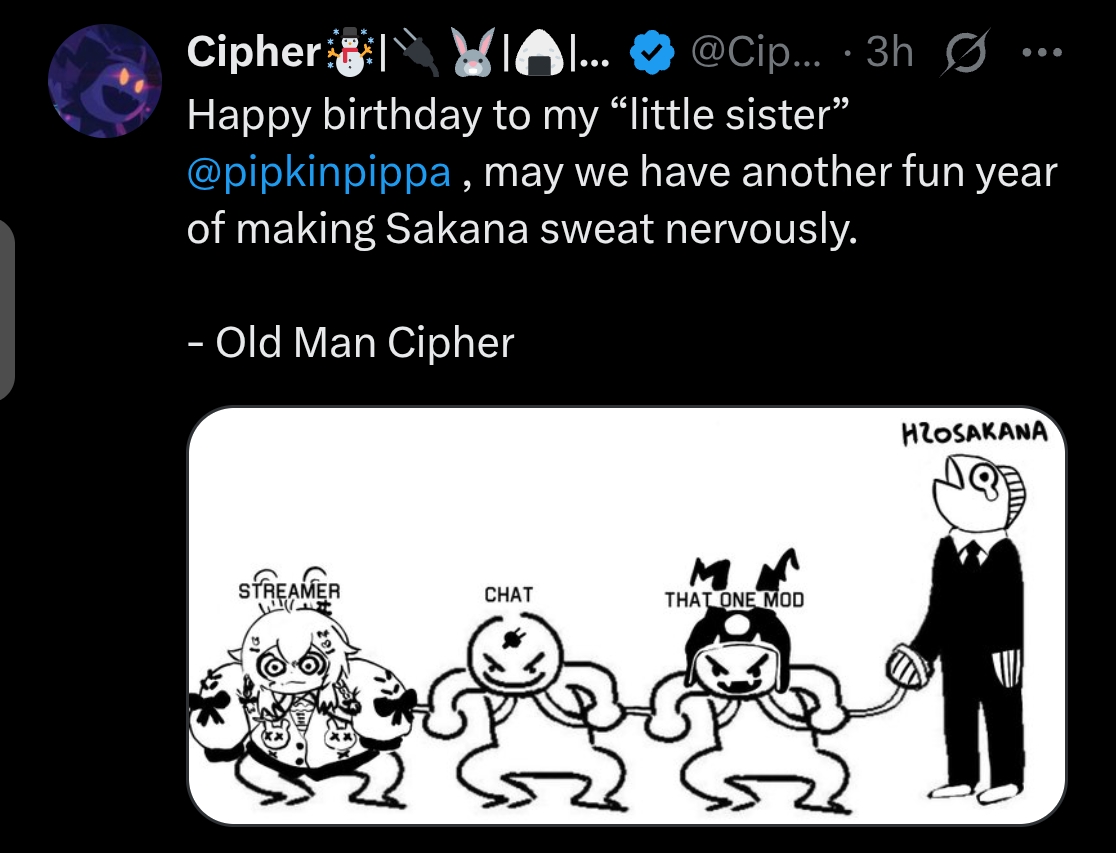The image size is (1116, 853).
Task: Click the Cipher display name
Action: pyautogui.click(x=253, y=54)
